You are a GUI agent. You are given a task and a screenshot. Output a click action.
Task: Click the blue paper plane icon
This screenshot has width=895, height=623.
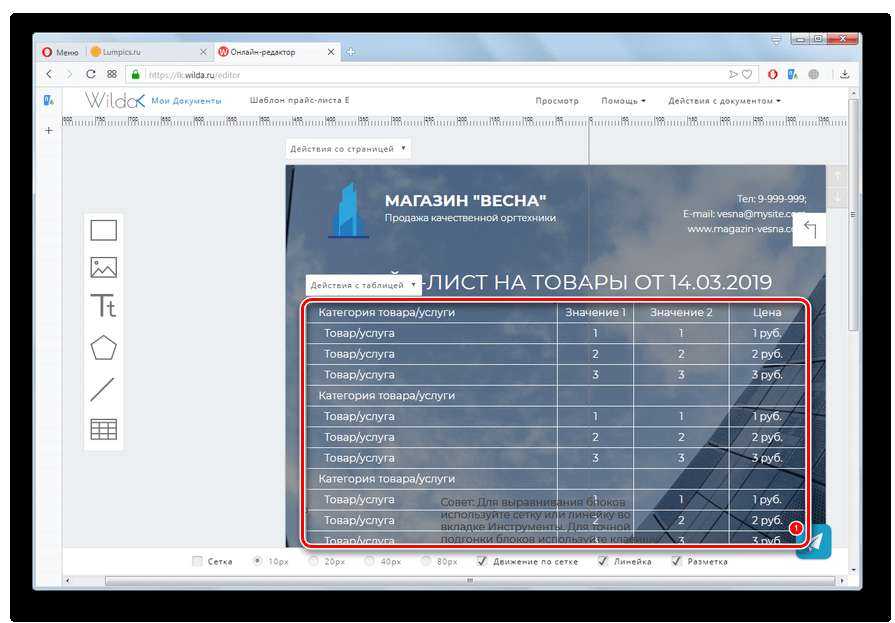pos(815,541)
